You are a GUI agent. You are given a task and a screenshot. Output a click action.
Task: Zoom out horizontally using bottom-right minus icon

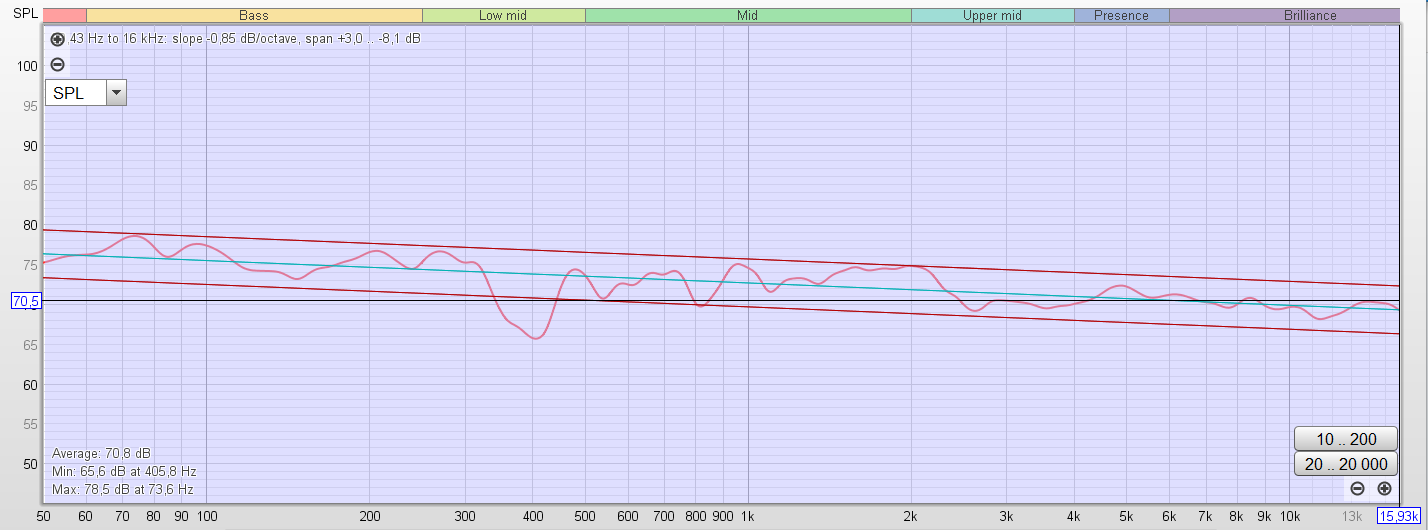pos(1357,488)
